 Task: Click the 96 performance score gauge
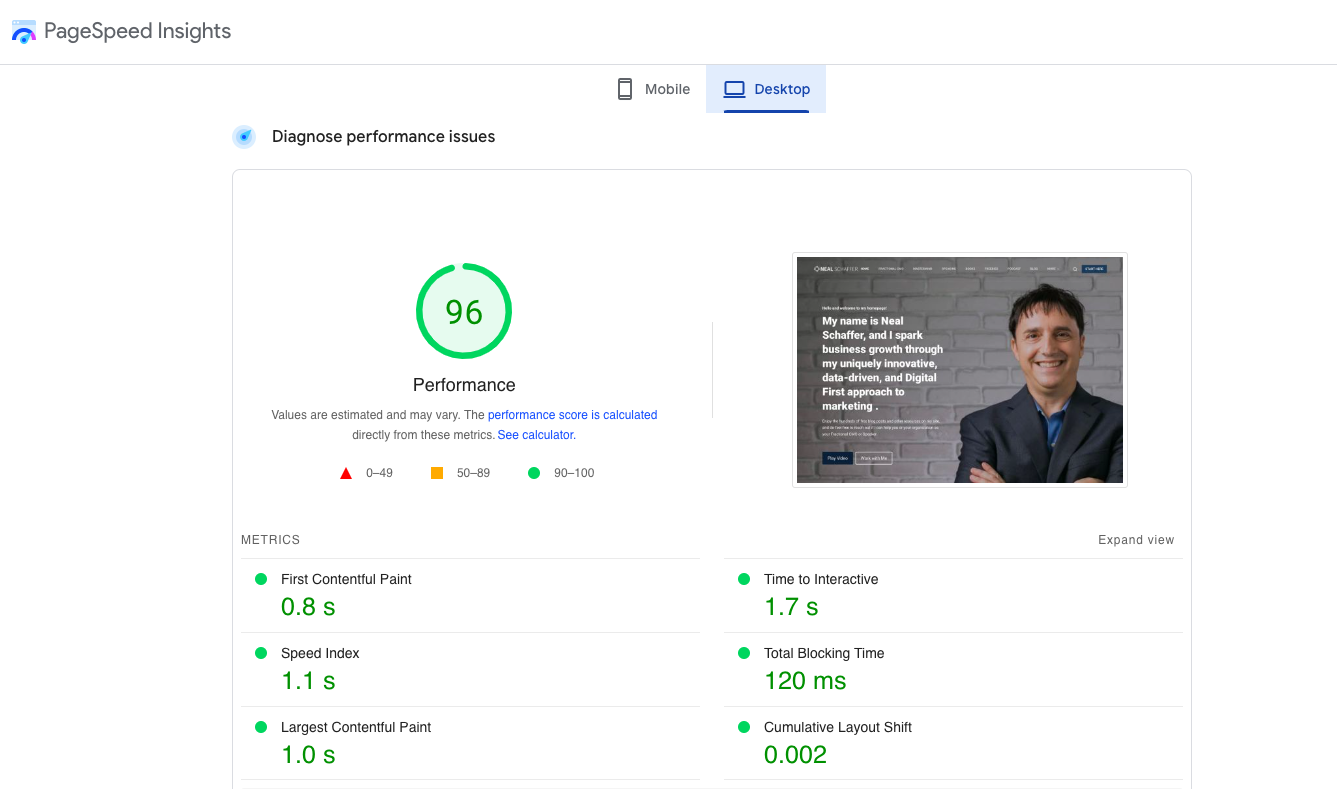[x=464, y=312]
